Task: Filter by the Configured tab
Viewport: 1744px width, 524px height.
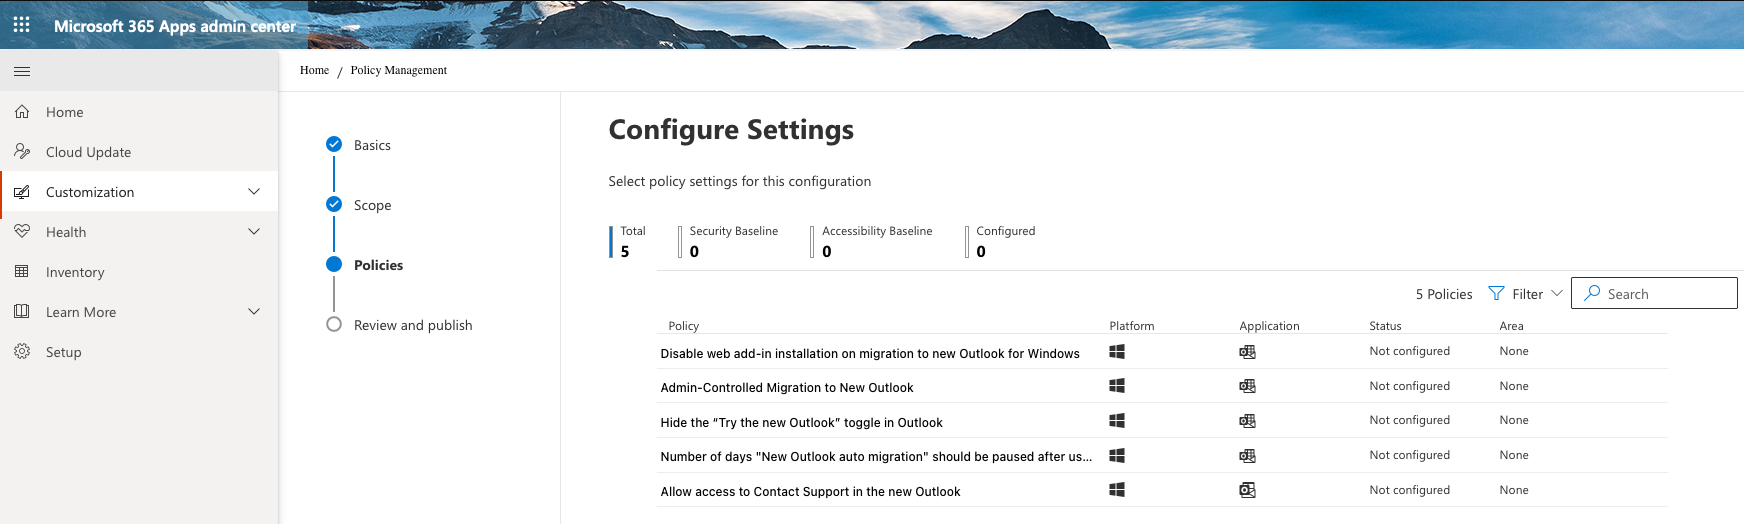Action: point(1005,241)
